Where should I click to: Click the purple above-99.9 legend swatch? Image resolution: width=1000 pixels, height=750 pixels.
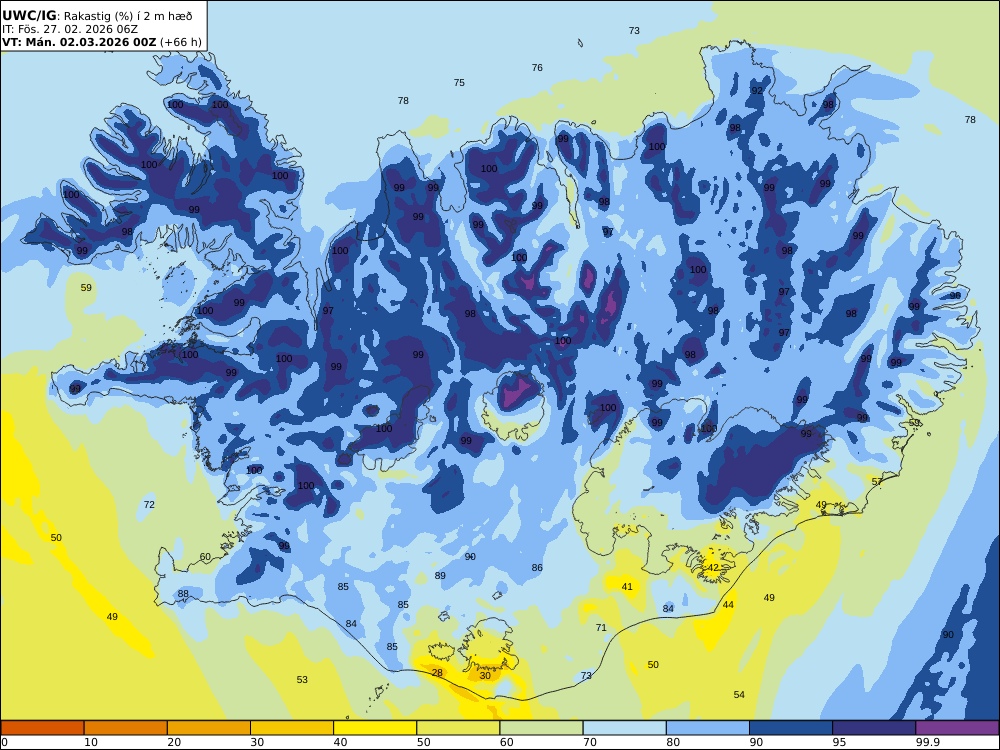click(x=957, y=728)
